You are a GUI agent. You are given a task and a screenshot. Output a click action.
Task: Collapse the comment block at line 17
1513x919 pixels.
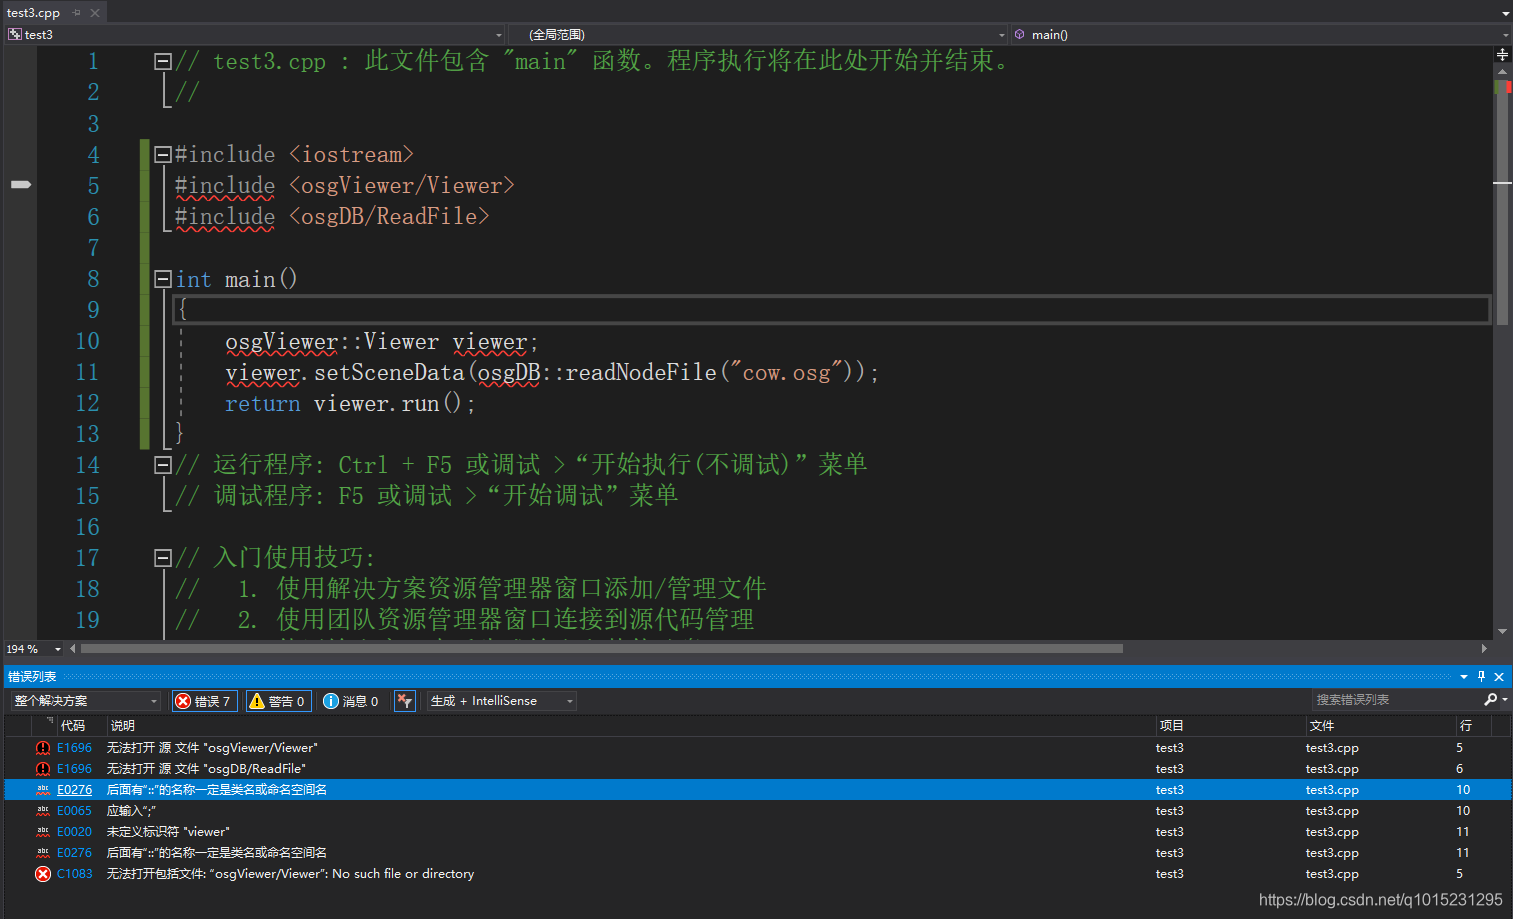coord(162,558)
